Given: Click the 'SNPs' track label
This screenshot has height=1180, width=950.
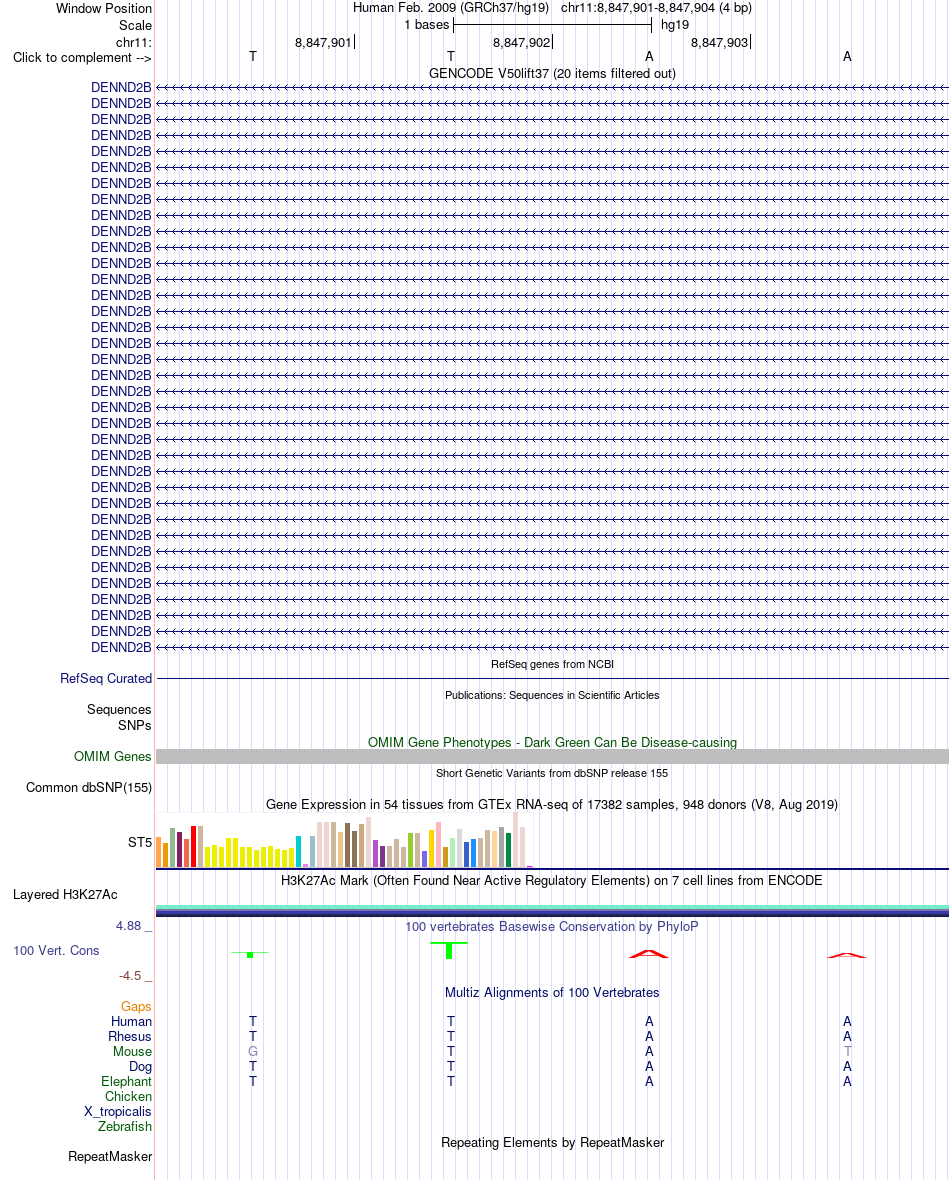Looking at the screenshot, I should [x=135, y=725].
